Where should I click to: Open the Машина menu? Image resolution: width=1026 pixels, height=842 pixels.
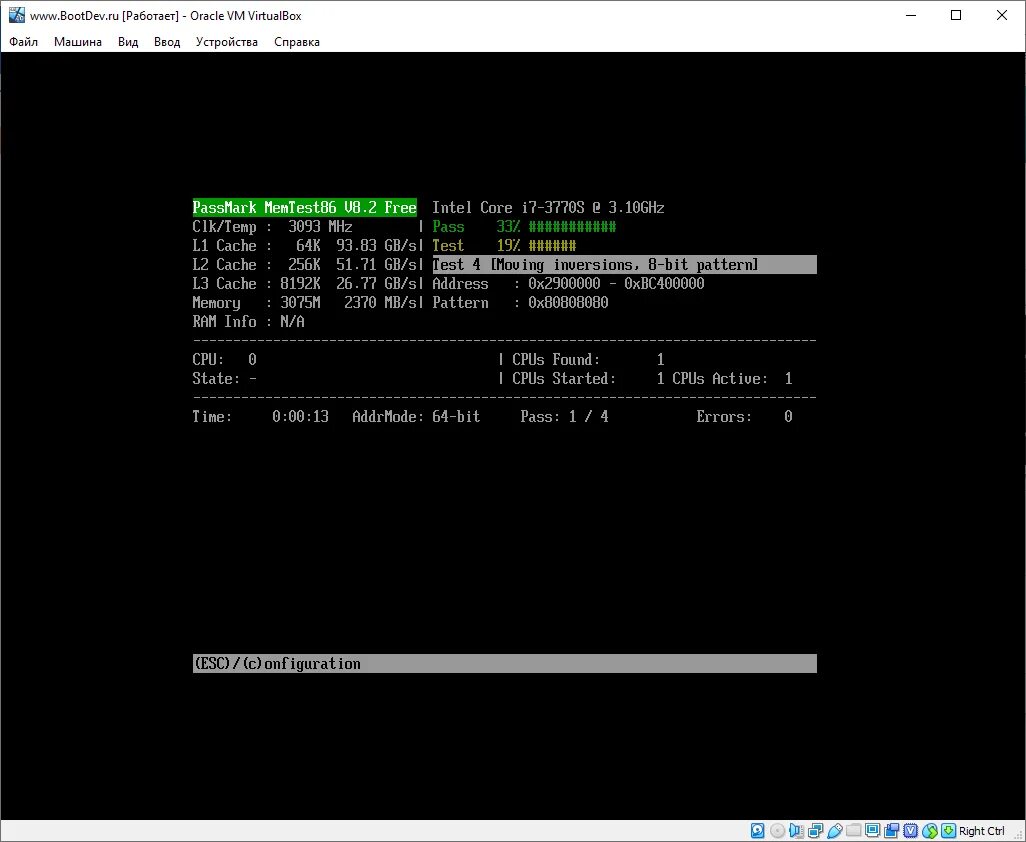click(x=78, y=42)
